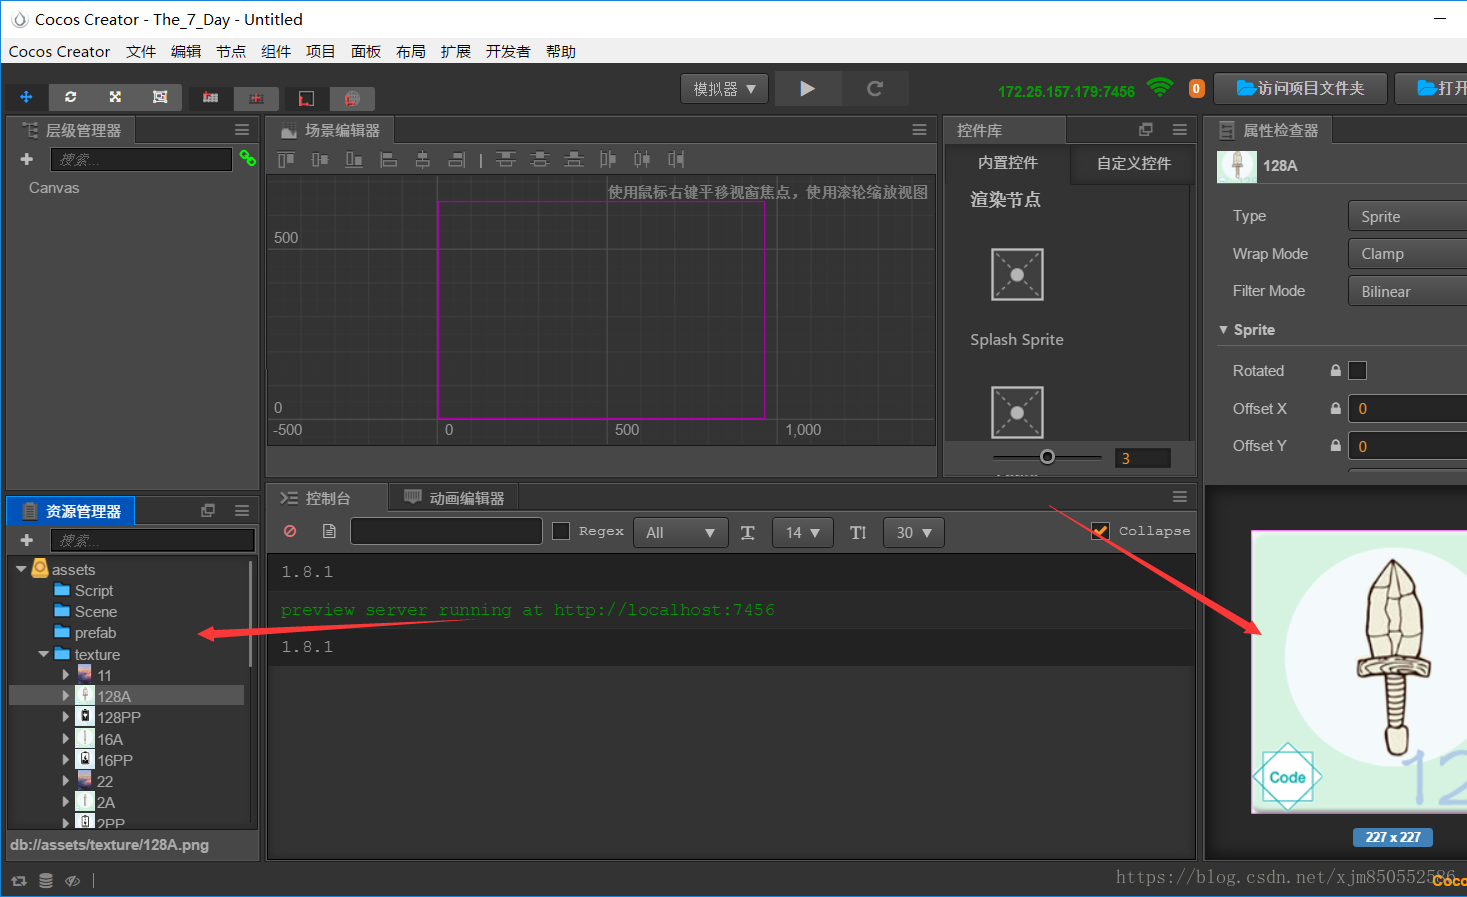The image size is (1467, 897).
Task: Adjust the widget library zoom slider
Action: pos(1047,457)
